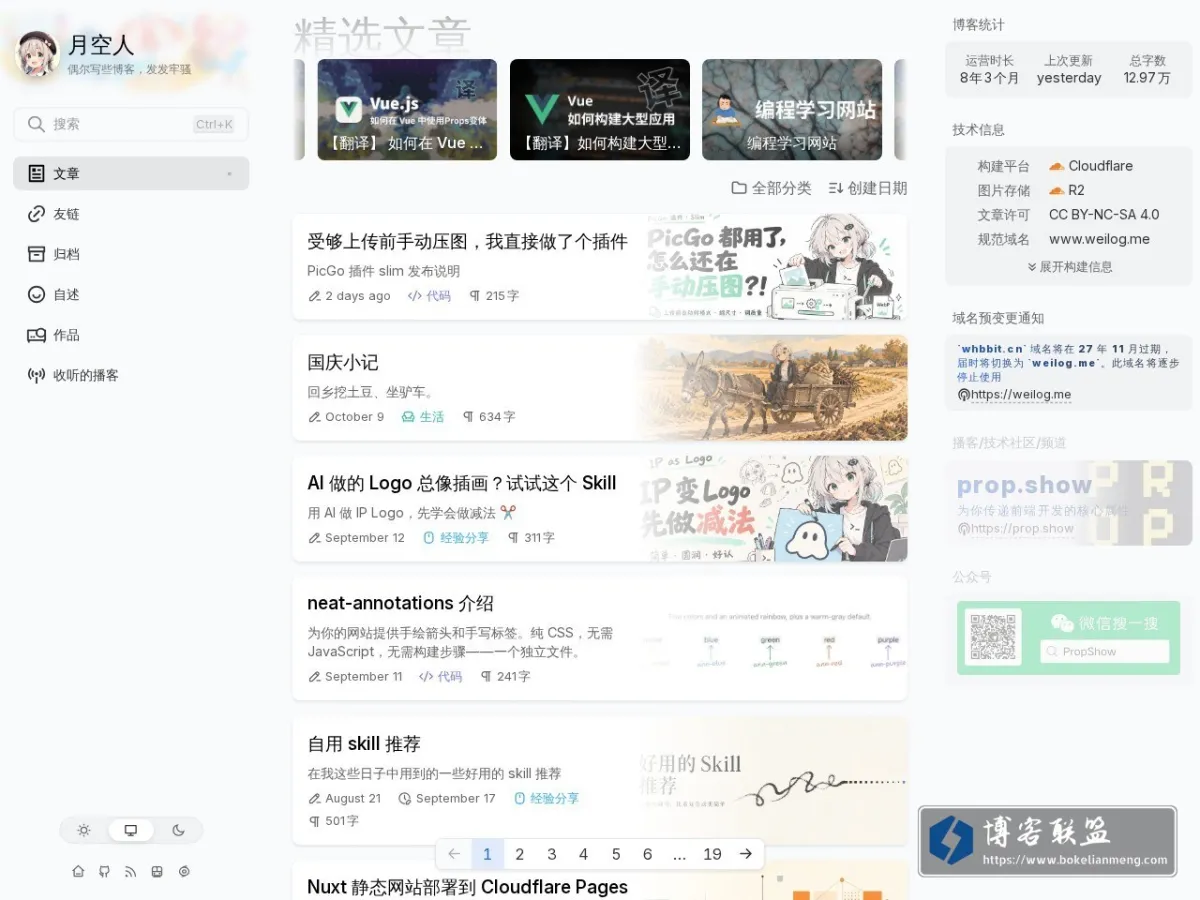Viewport: 1200px width, 900px height.
Task: Open the home icon in sidebar footer
Action: (x=78, y=872)
